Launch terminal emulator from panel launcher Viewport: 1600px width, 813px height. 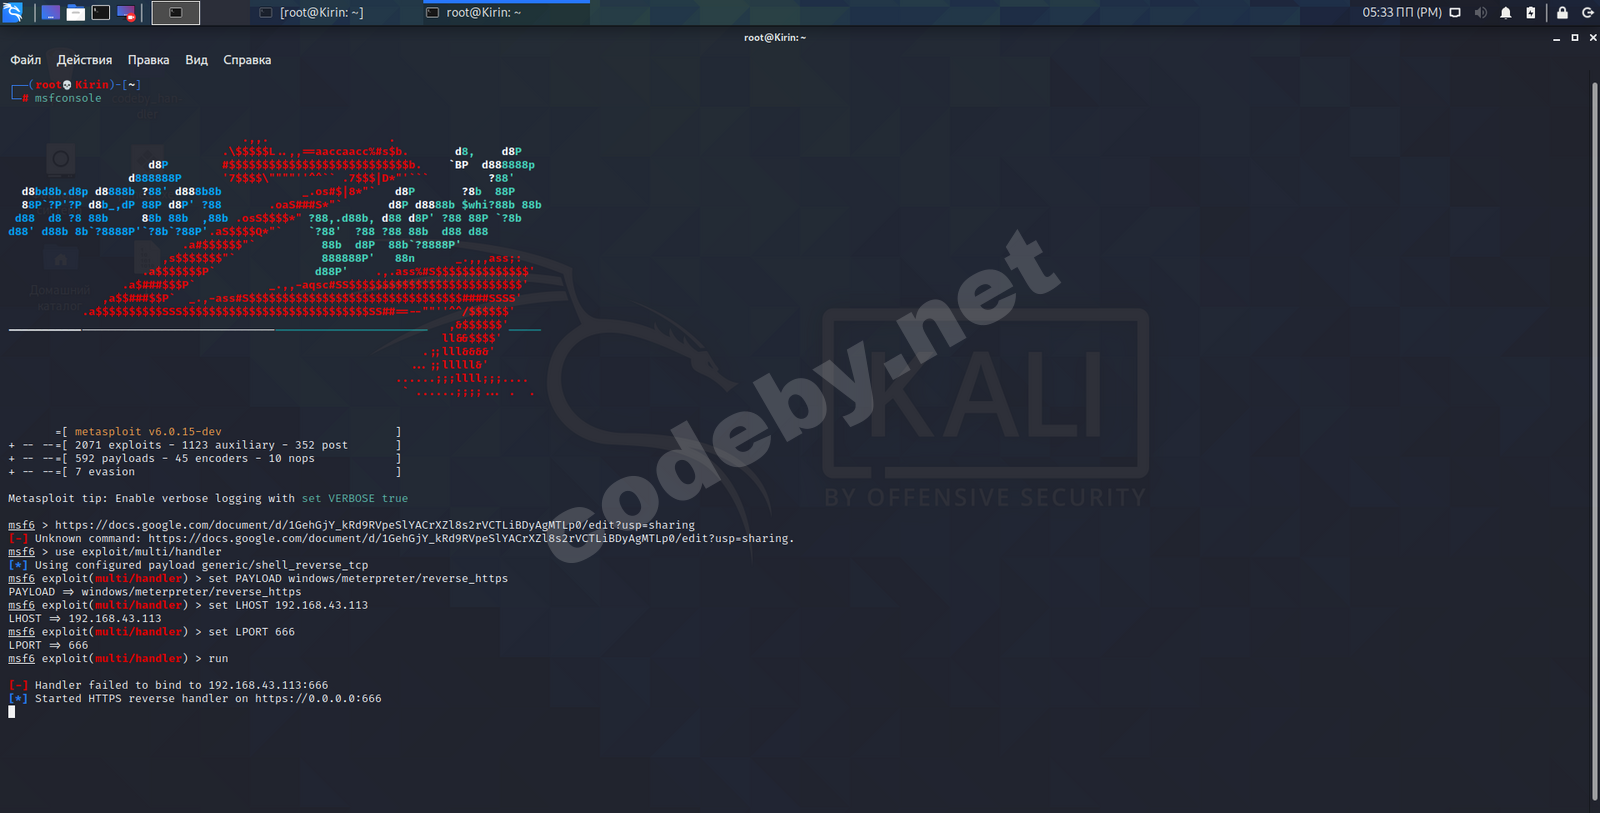(x=101, y=12)
